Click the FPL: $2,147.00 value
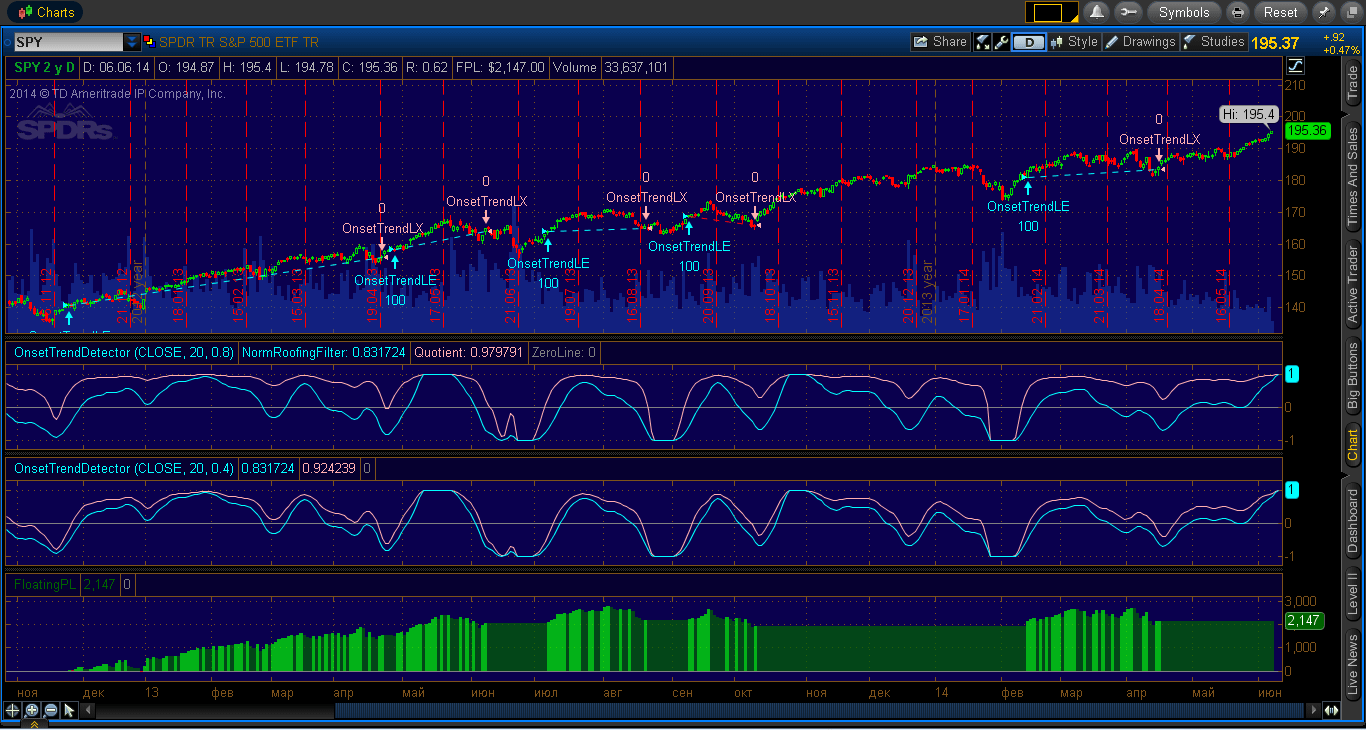 [x=500, y=68]
